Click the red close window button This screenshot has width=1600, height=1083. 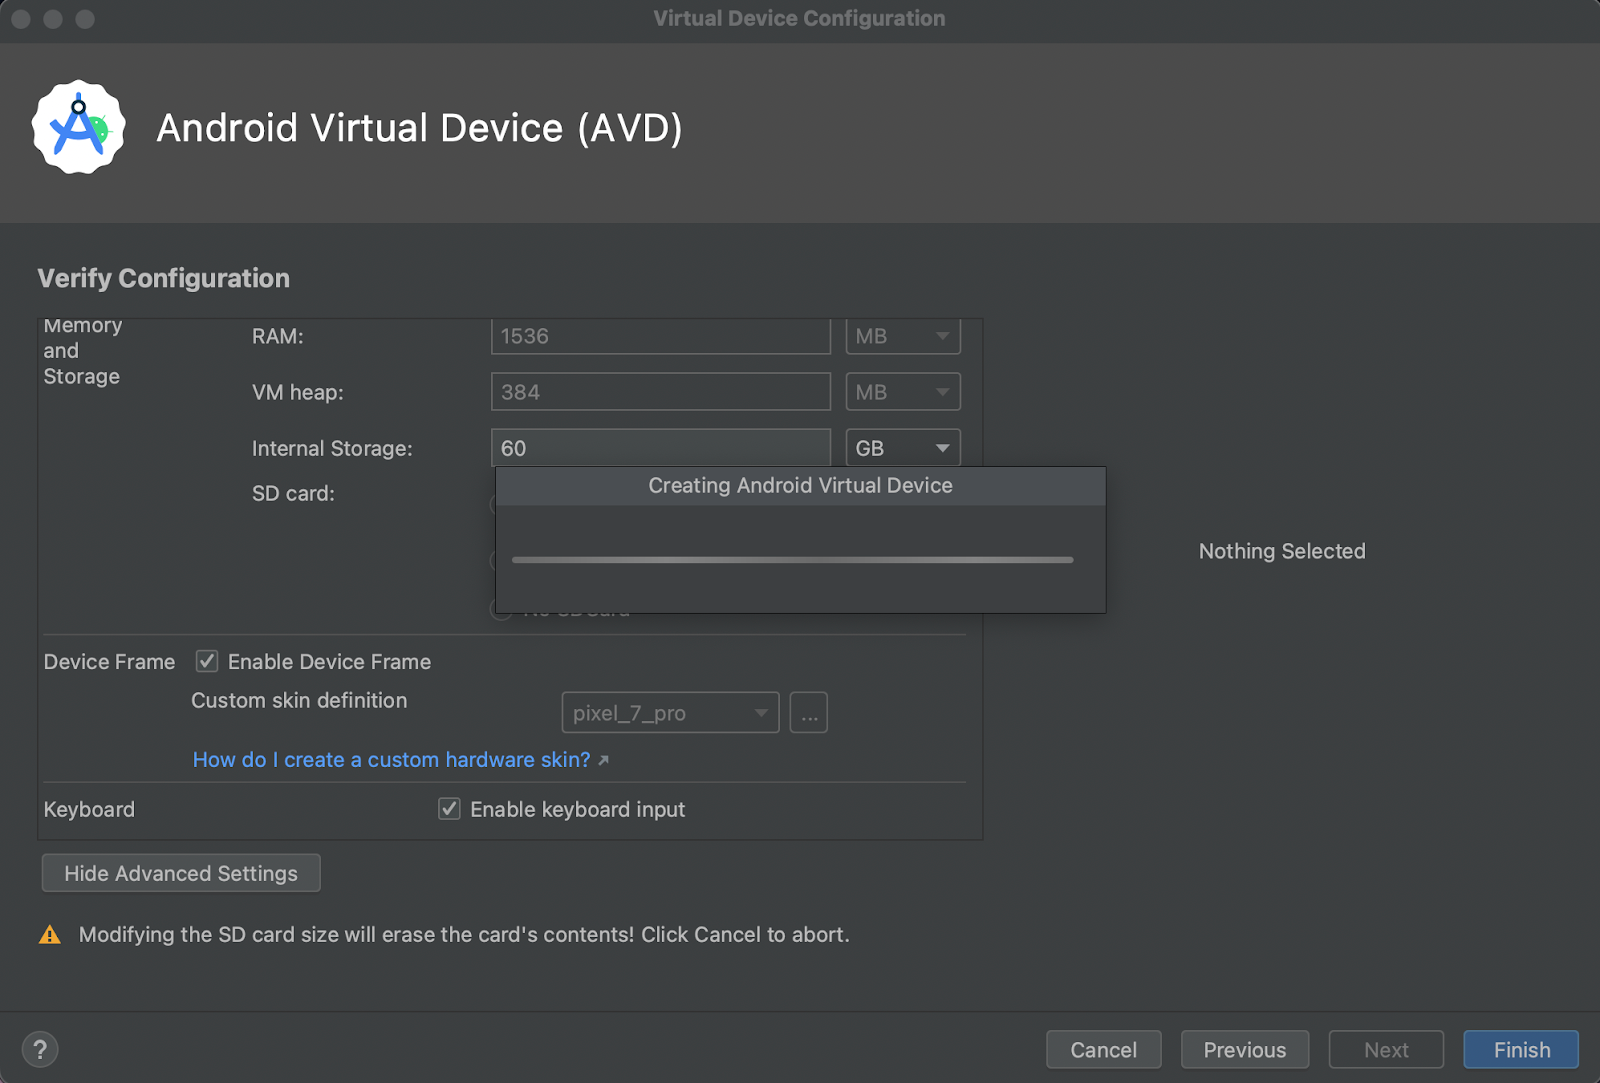tap(20, 19)
